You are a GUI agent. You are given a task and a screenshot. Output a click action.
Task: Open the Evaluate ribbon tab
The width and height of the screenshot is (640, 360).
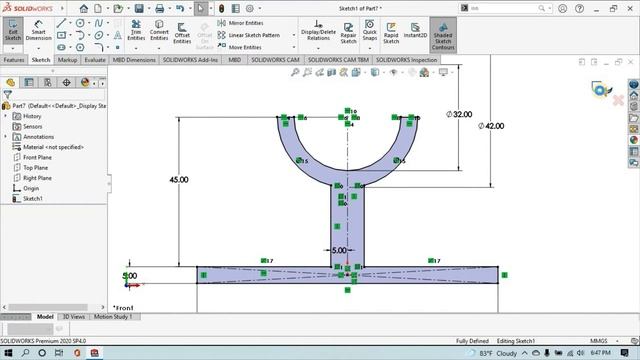point(95,60)
